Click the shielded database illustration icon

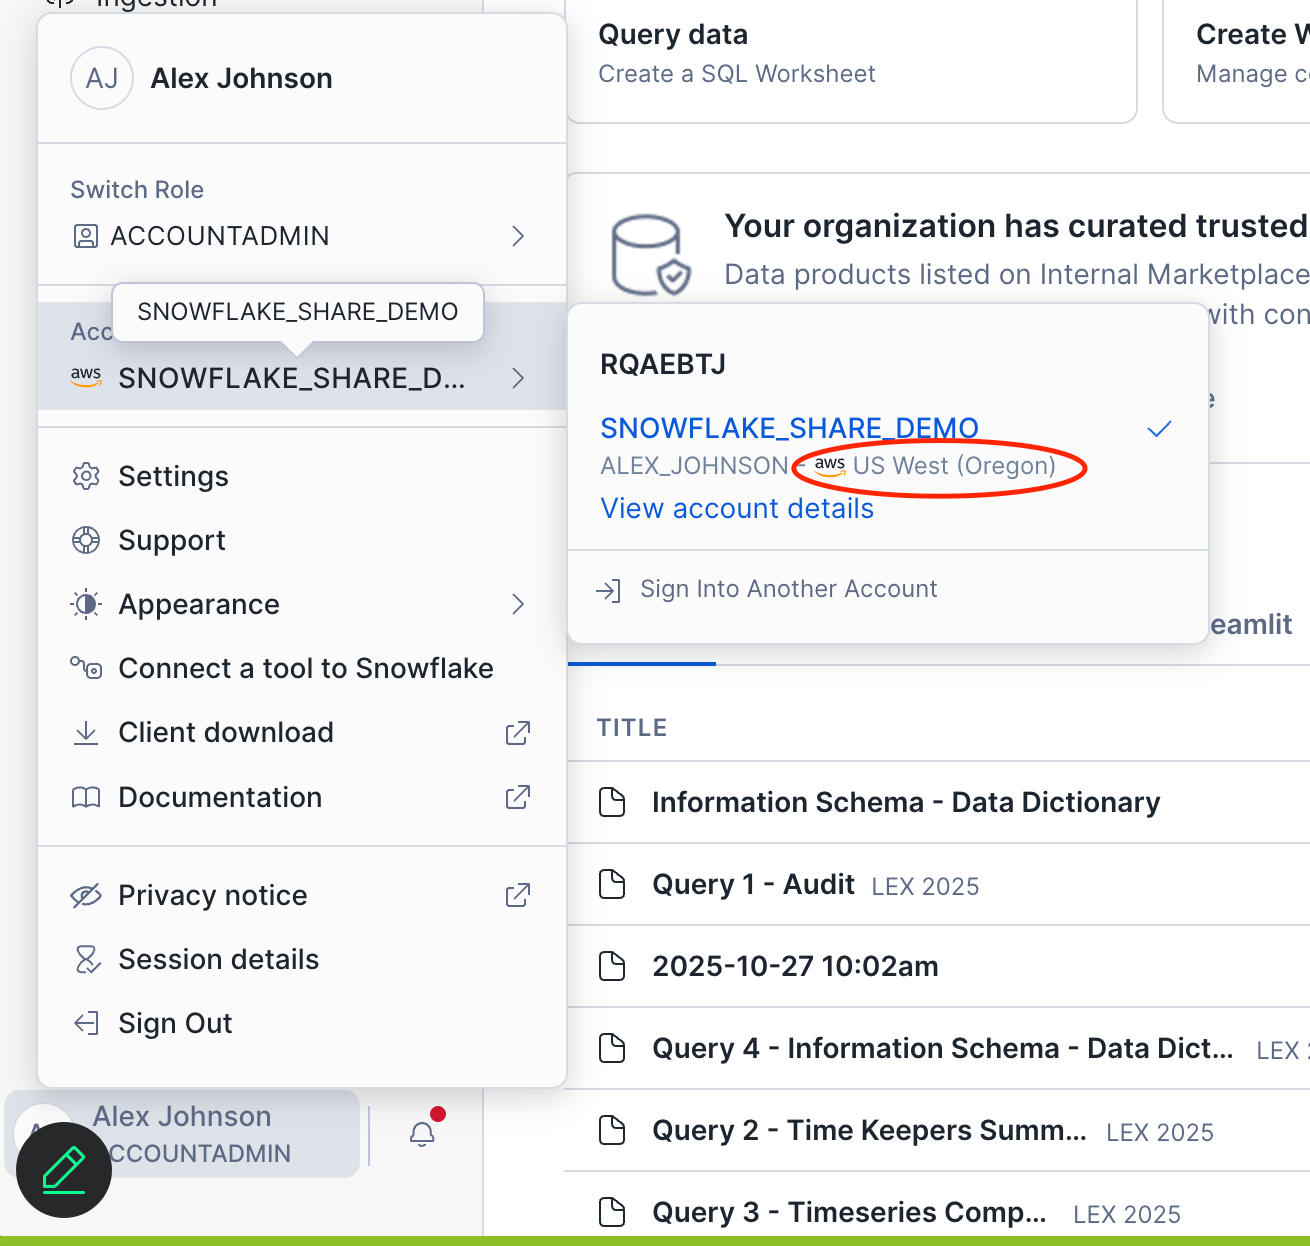pyautogui.click(x=651, y=254)
